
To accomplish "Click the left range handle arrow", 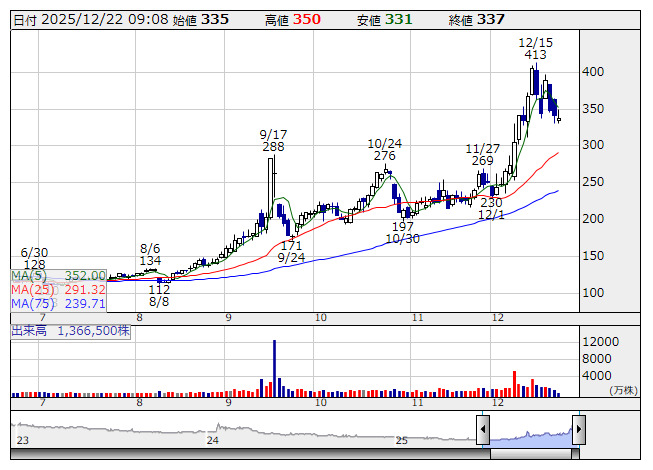I will (483, 430).
